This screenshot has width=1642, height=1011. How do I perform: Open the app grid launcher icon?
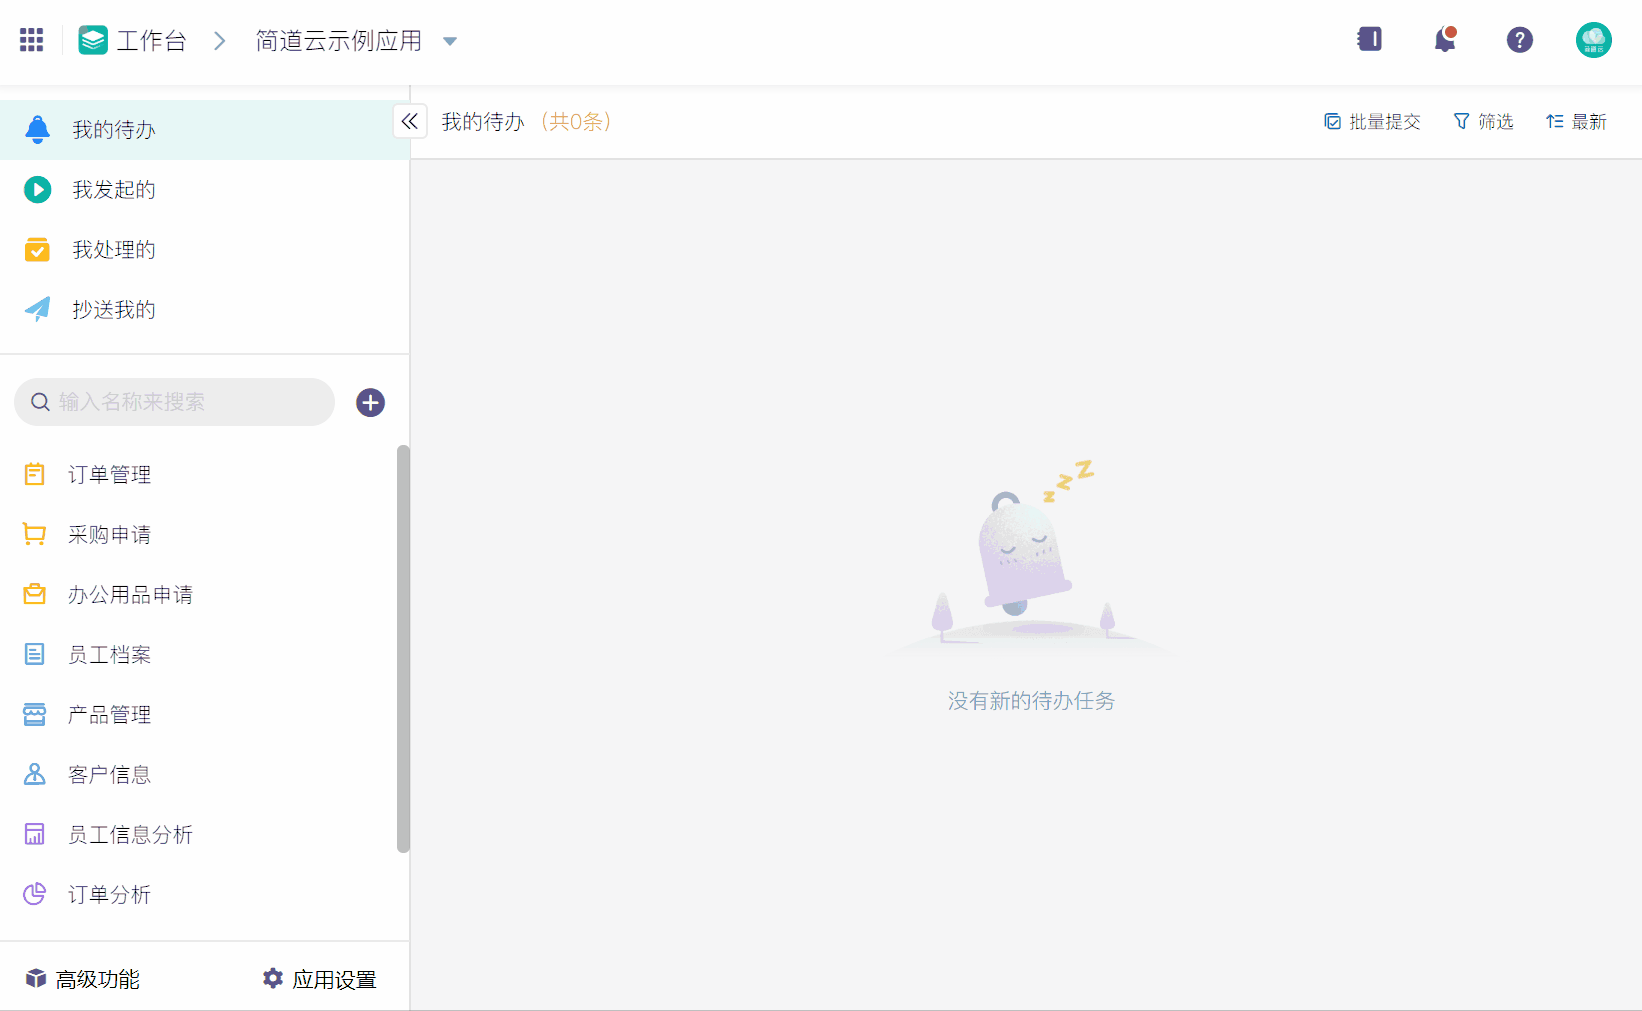pos(31,40)
